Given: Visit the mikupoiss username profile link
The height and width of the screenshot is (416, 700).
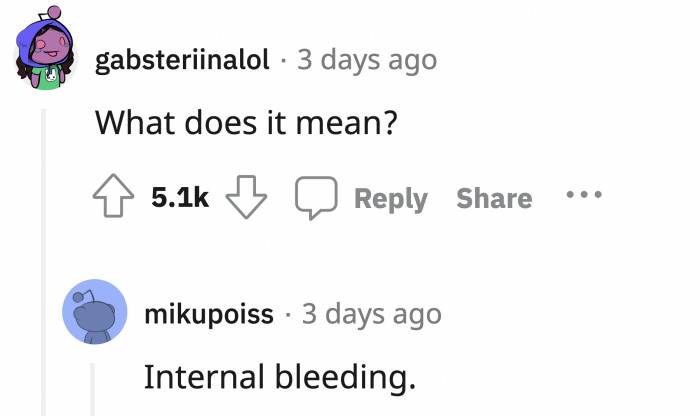Looking at the screenshot, I should pyautogui.click(x=209, y=314).
